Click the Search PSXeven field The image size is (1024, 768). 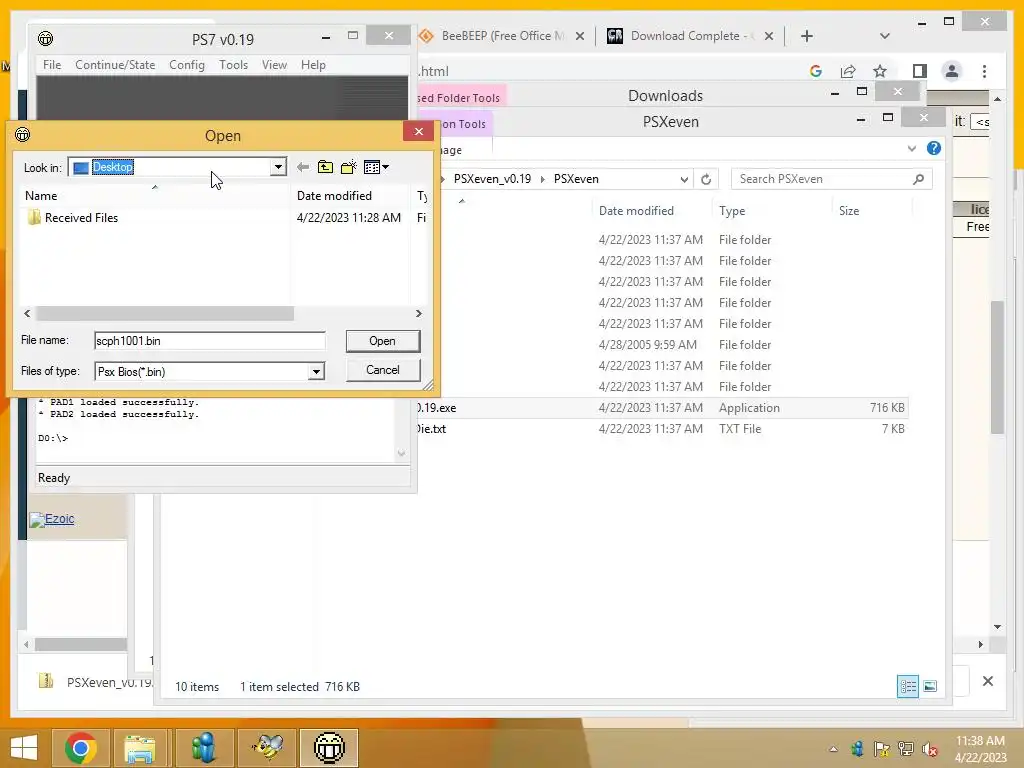tap(822, 179)
